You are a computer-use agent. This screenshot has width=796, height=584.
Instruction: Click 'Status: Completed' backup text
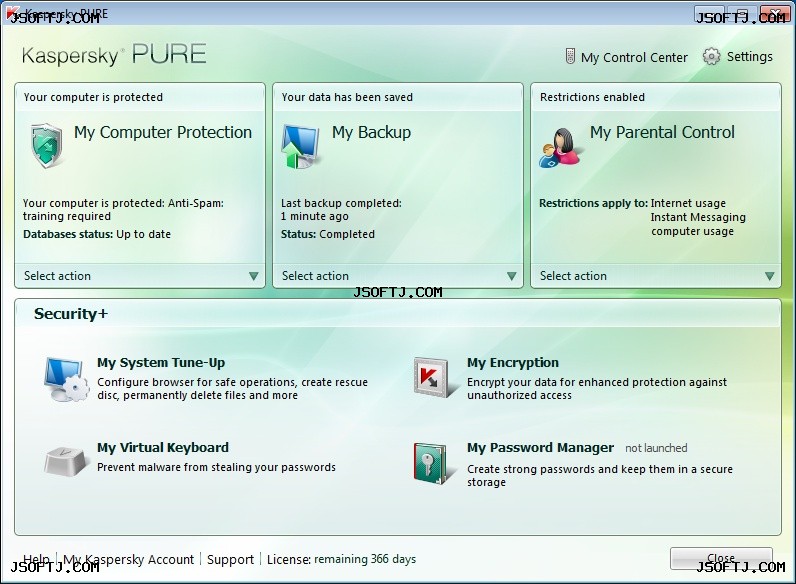pos(328,234)
